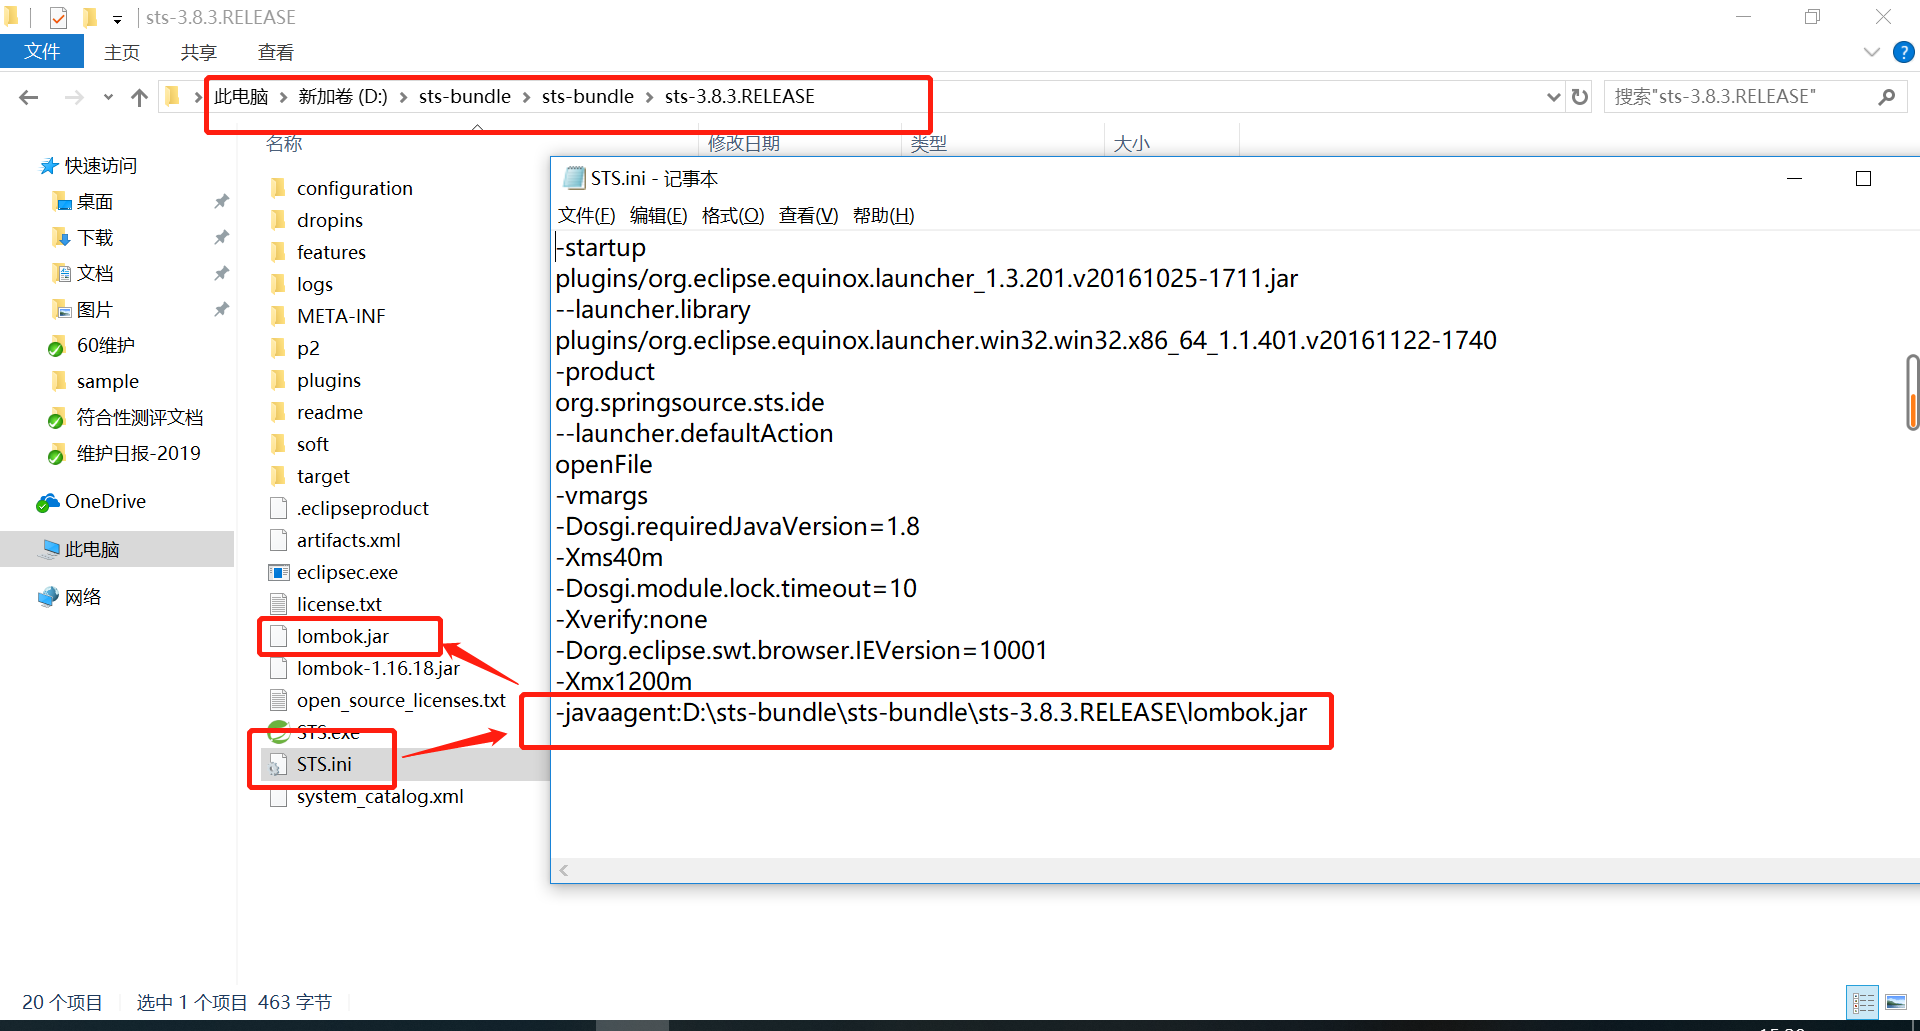Select the features folder
Screen dimensions: 1920x1031
click(x=331, y=252)
